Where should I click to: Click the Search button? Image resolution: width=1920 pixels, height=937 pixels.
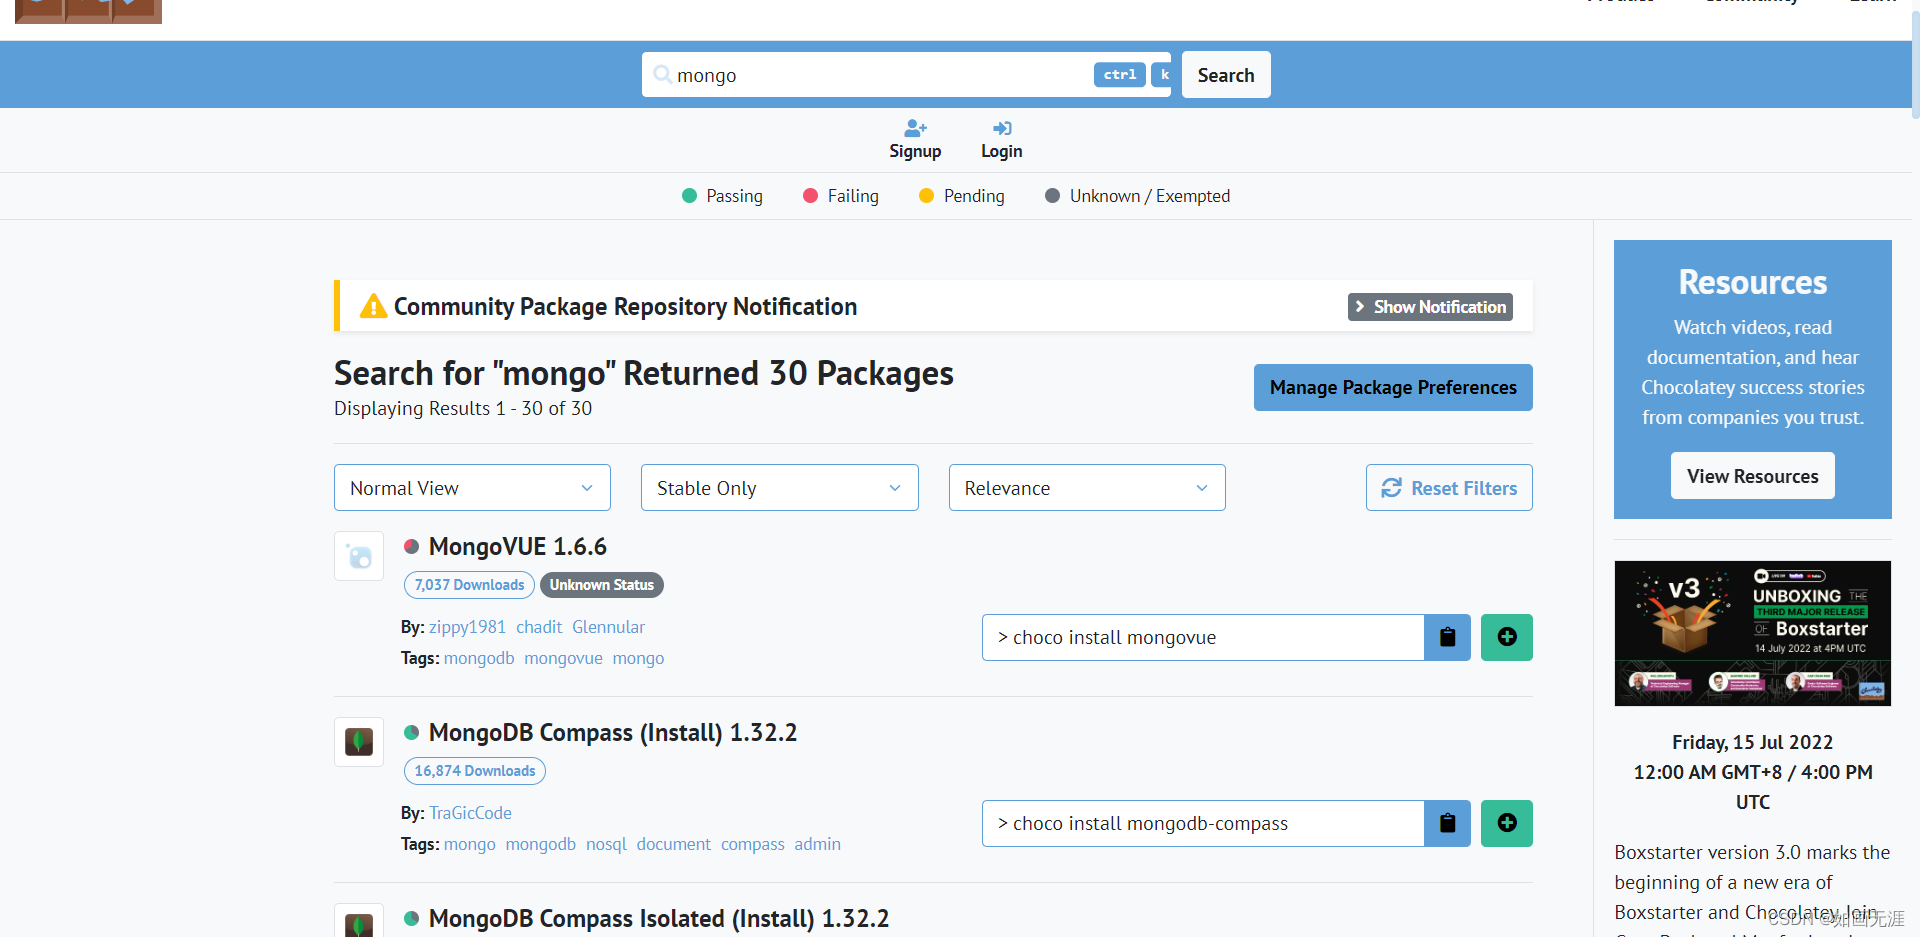click(1226, 75)
